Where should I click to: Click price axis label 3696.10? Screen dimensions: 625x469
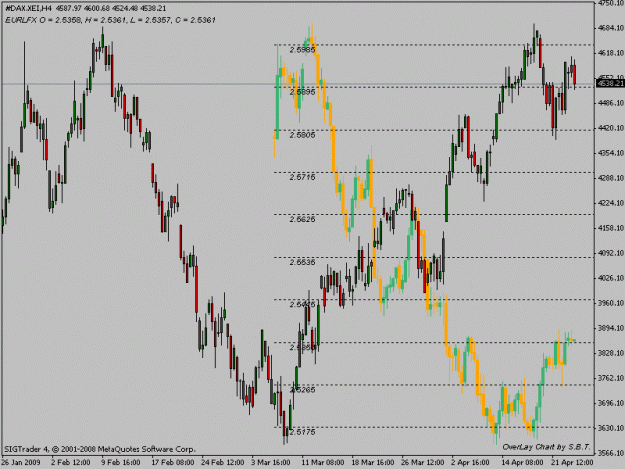tap(611, 403)
